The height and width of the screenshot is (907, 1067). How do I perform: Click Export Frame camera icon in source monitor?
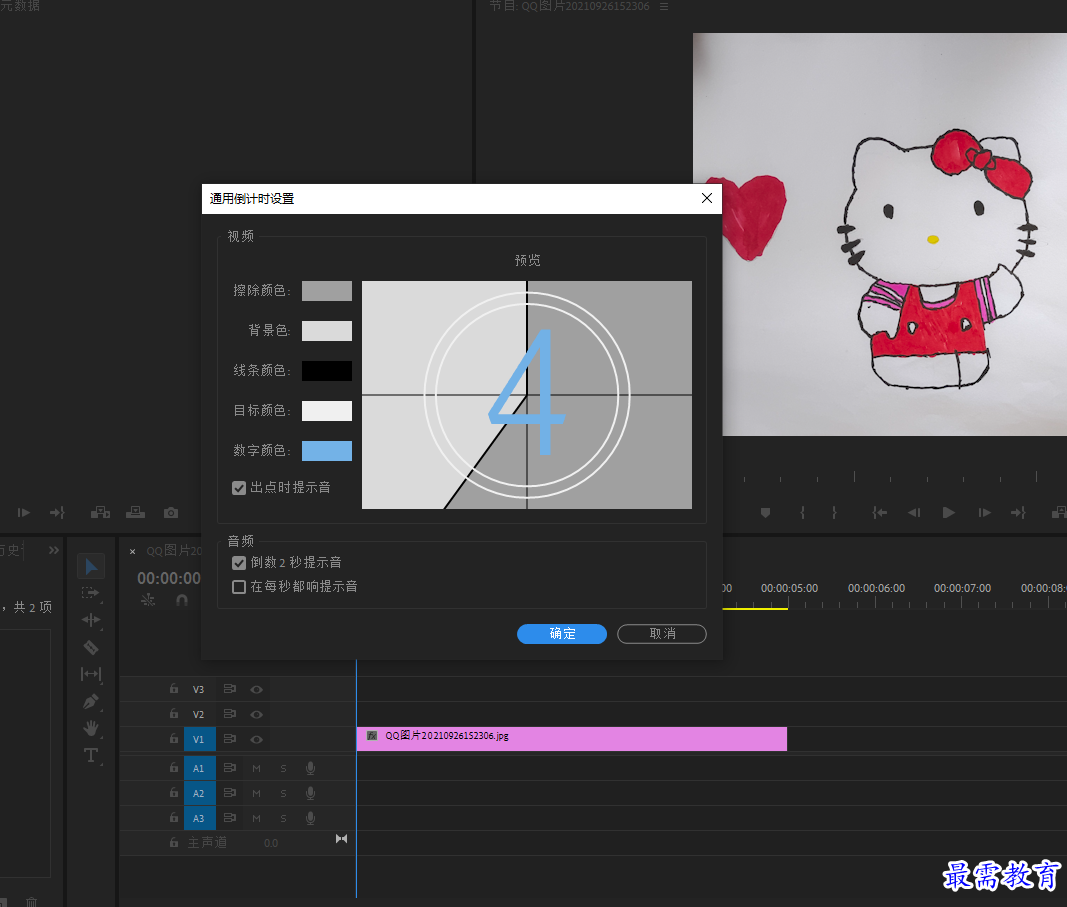(171, 512)
